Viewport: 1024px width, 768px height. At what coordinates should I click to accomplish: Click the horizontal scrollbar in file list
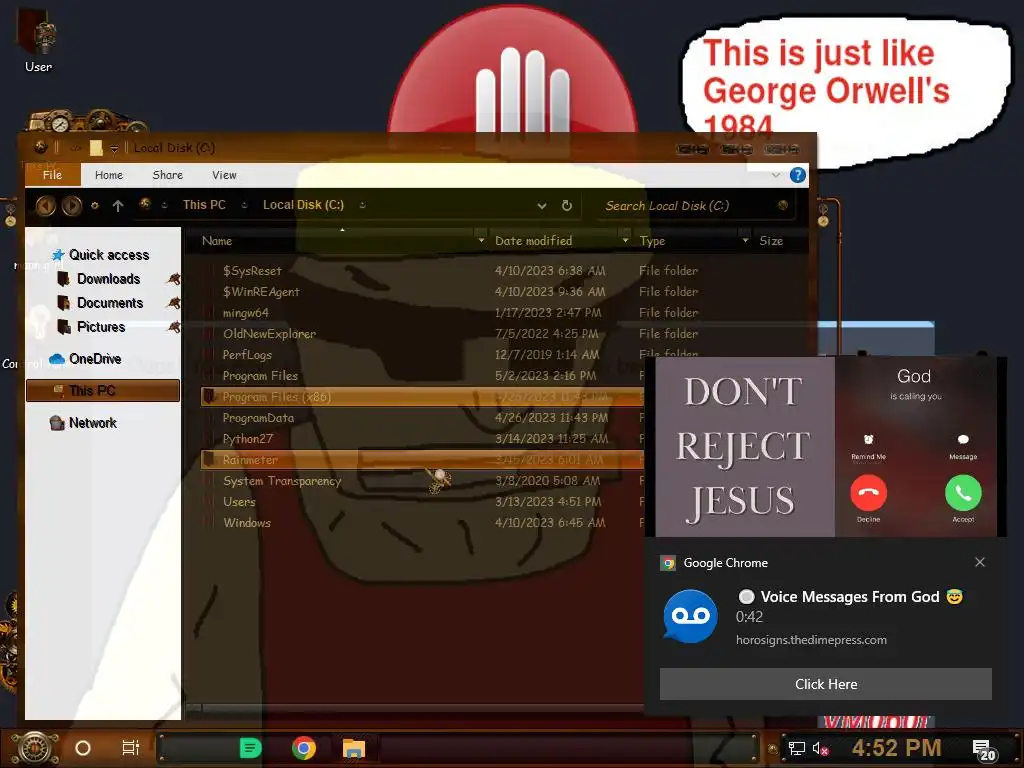pyautogui.click(x=415, y=708)
